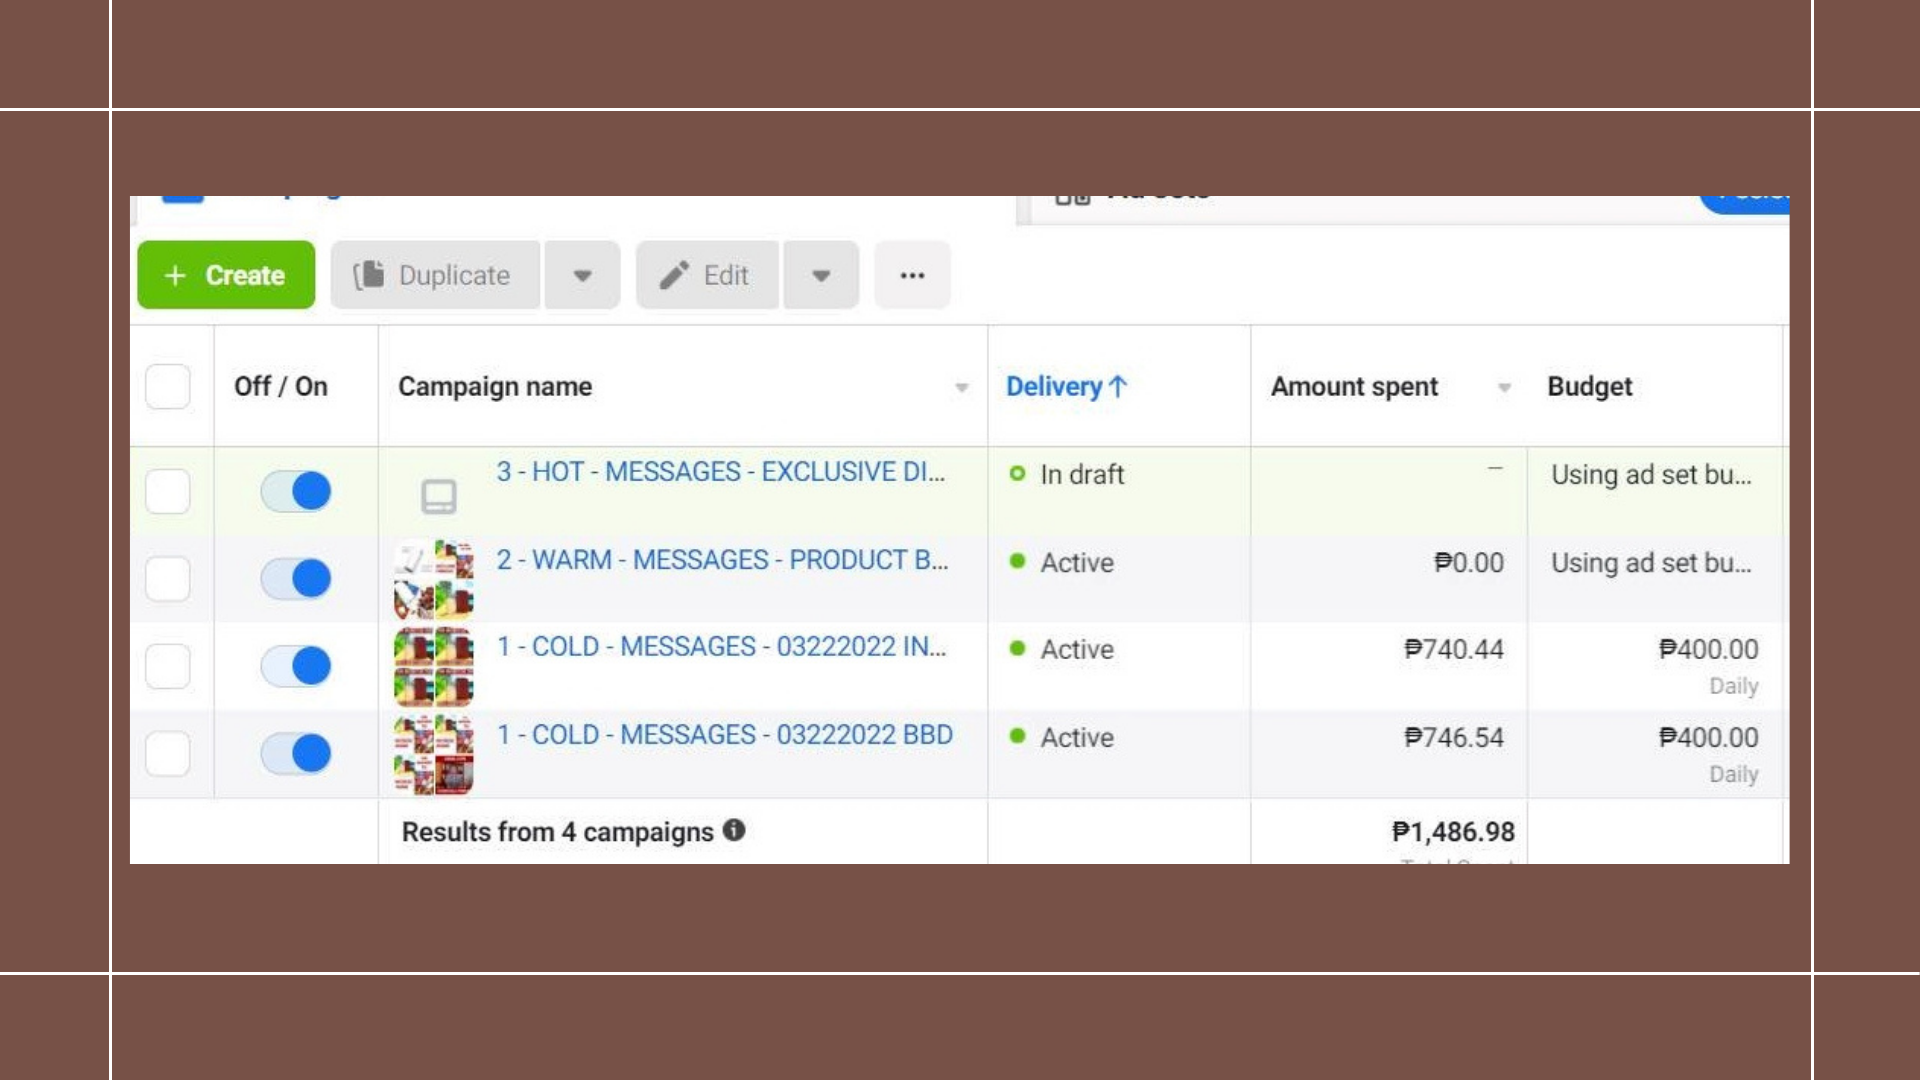This screenshot has height=1080, width=1920.
Task: Open the Duplicate dropdown arrow
Action: coord(582,275)
